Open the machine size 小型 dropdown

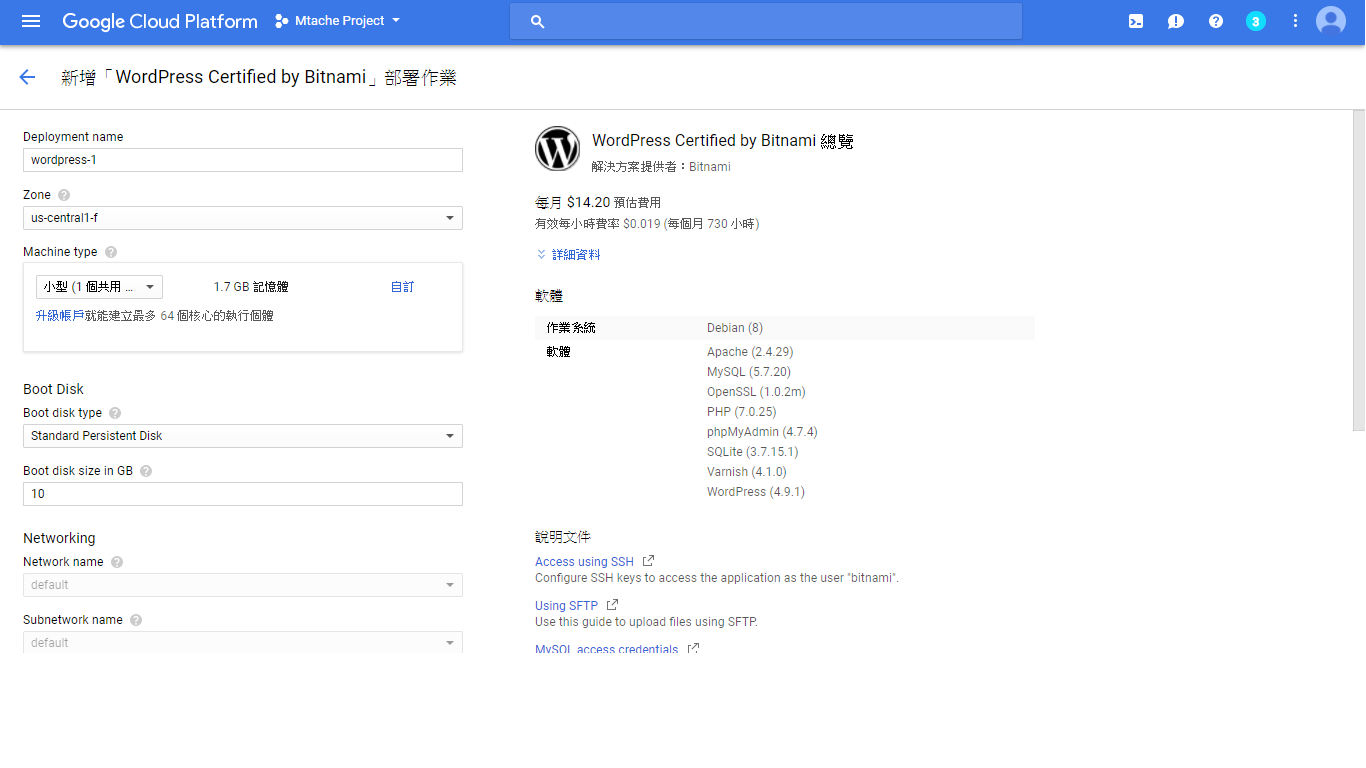tap(99, 287)
